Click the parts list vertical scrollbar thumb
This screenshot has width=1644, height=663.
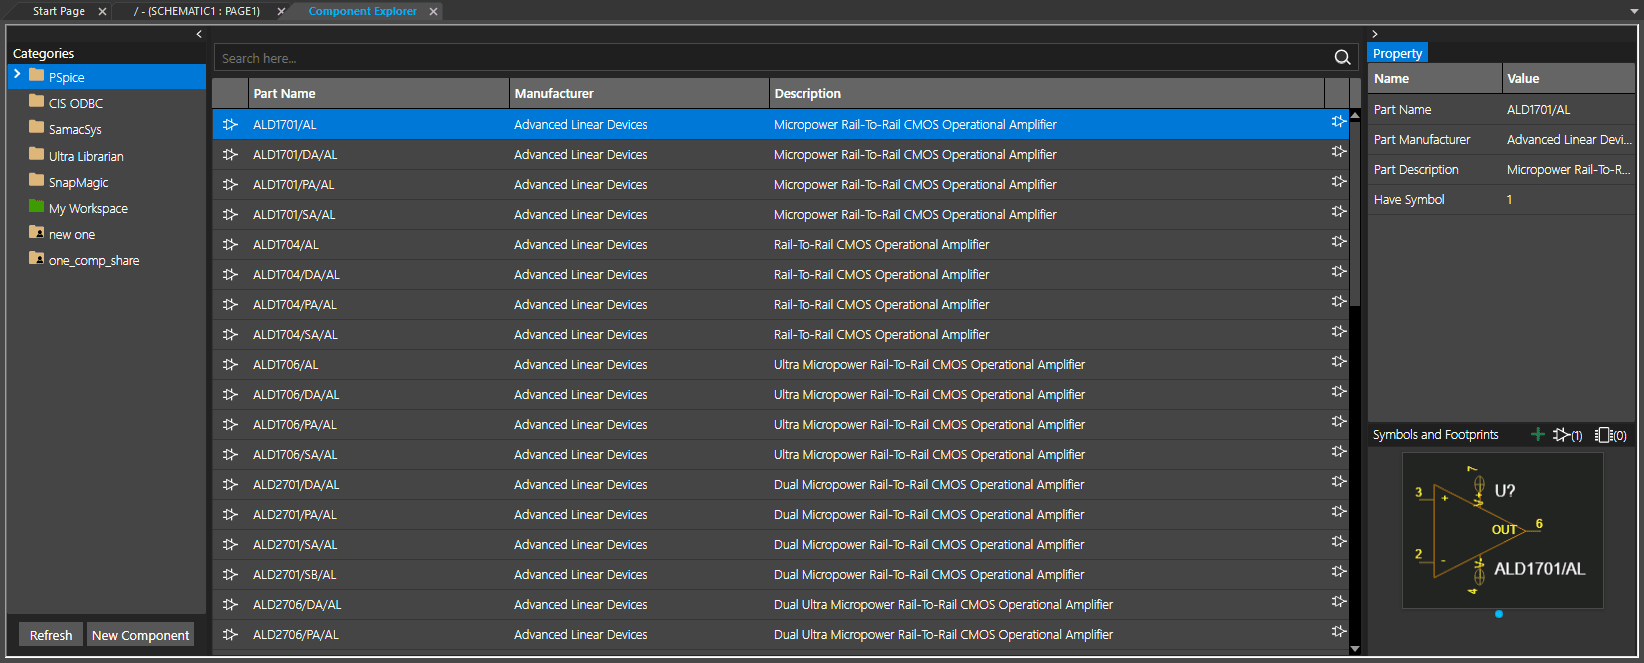[1355, 214]
